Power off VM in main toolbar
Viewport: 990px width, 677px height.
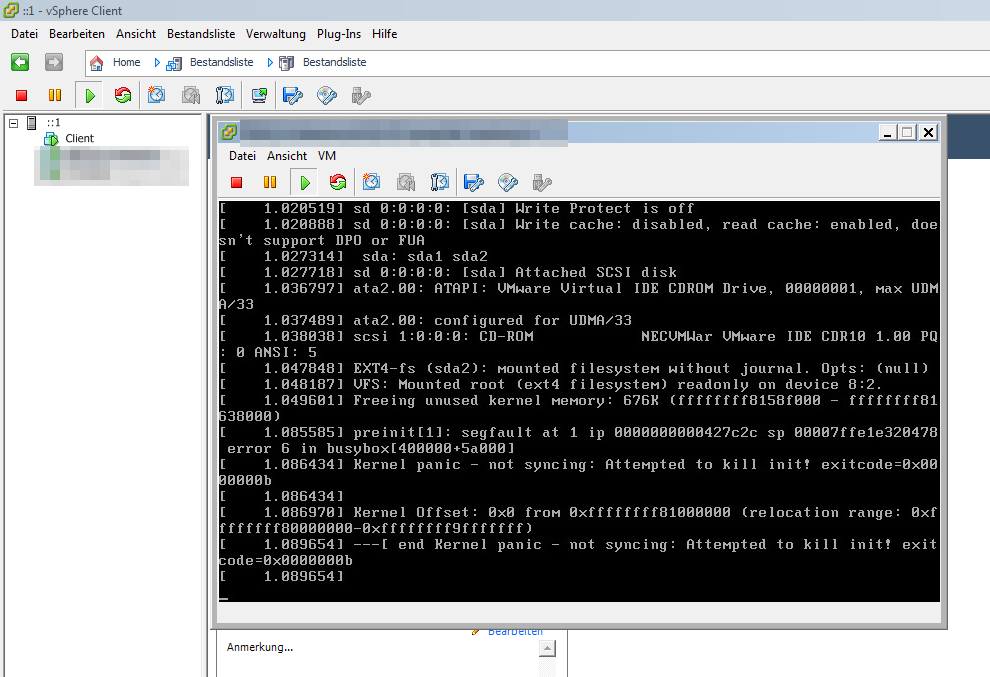pyautogui.click(x=21, y=95)
